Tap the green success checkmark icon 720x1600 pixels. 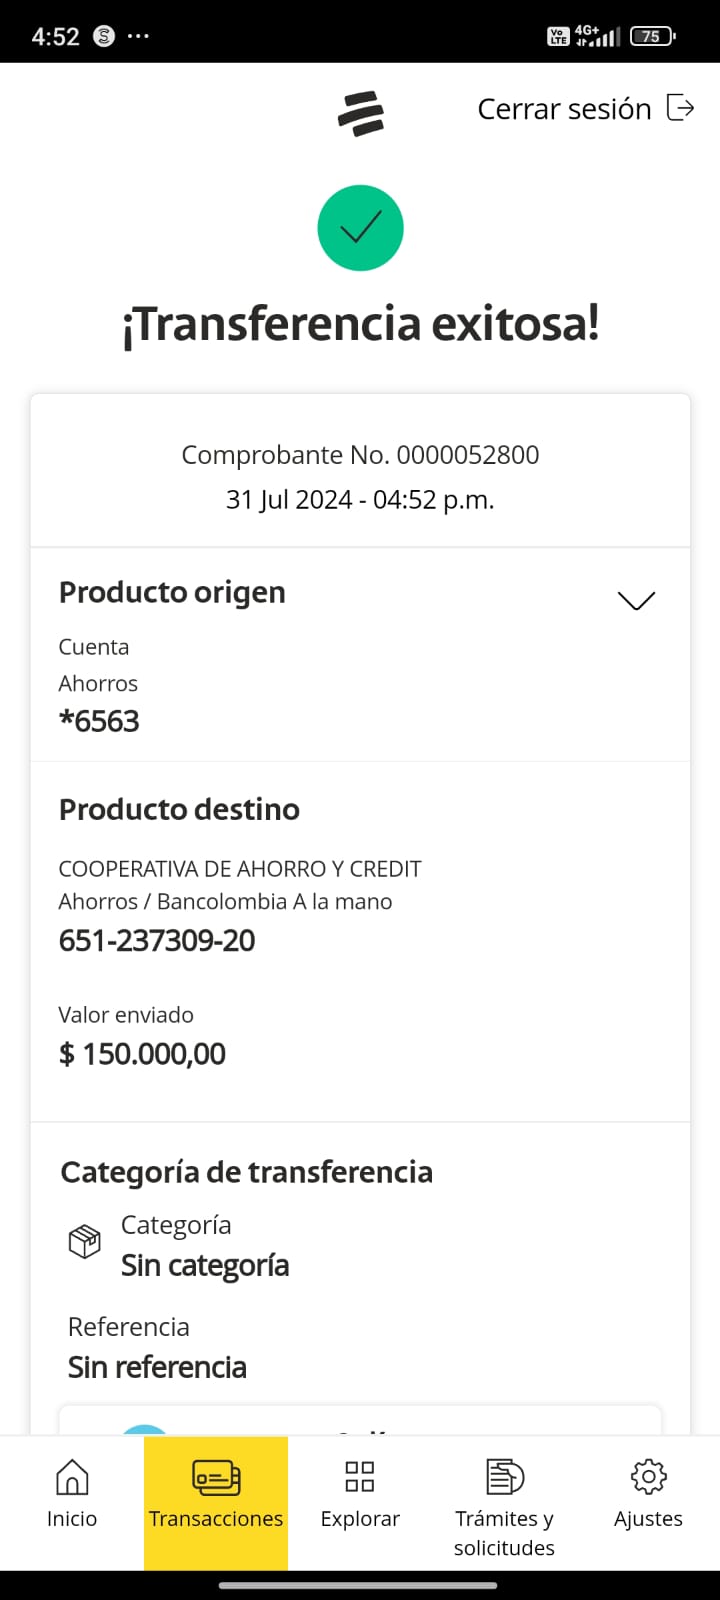coord(360,228)
